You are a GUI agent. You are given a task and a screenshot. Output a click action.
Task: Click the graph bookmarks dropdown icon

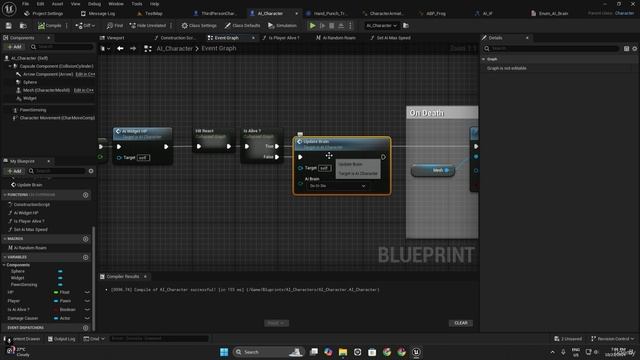point(105,49)
